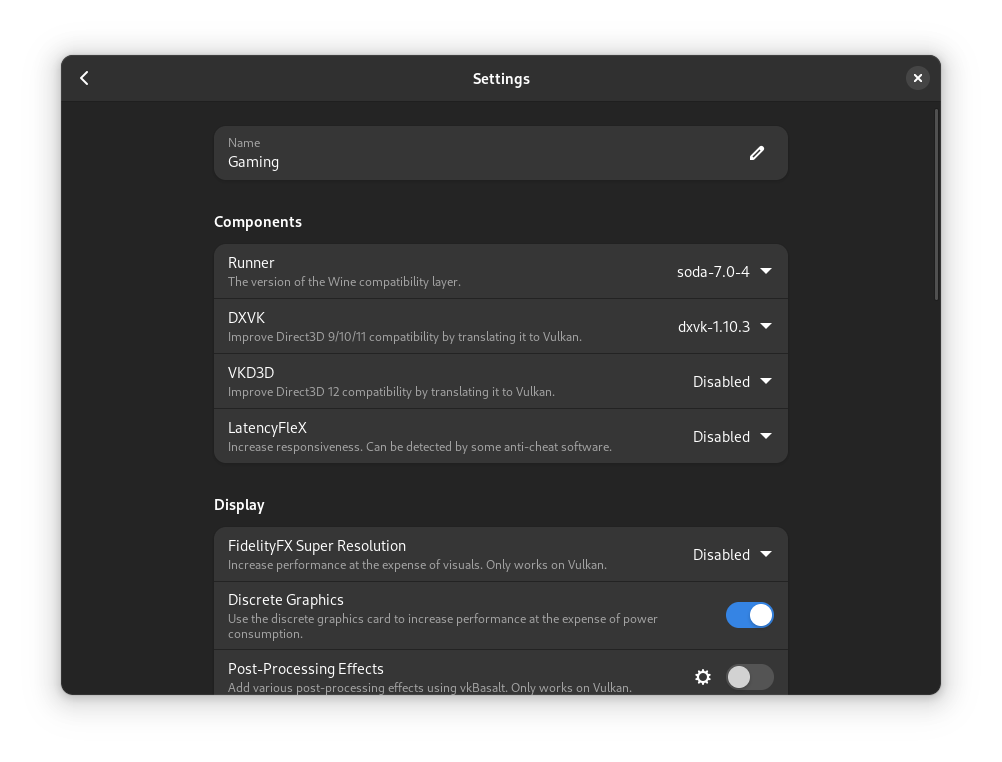The height and width of the screenshot is (762, 1002).
Task: Click the Name field showing Gaming
Action: tap(501, 153)
